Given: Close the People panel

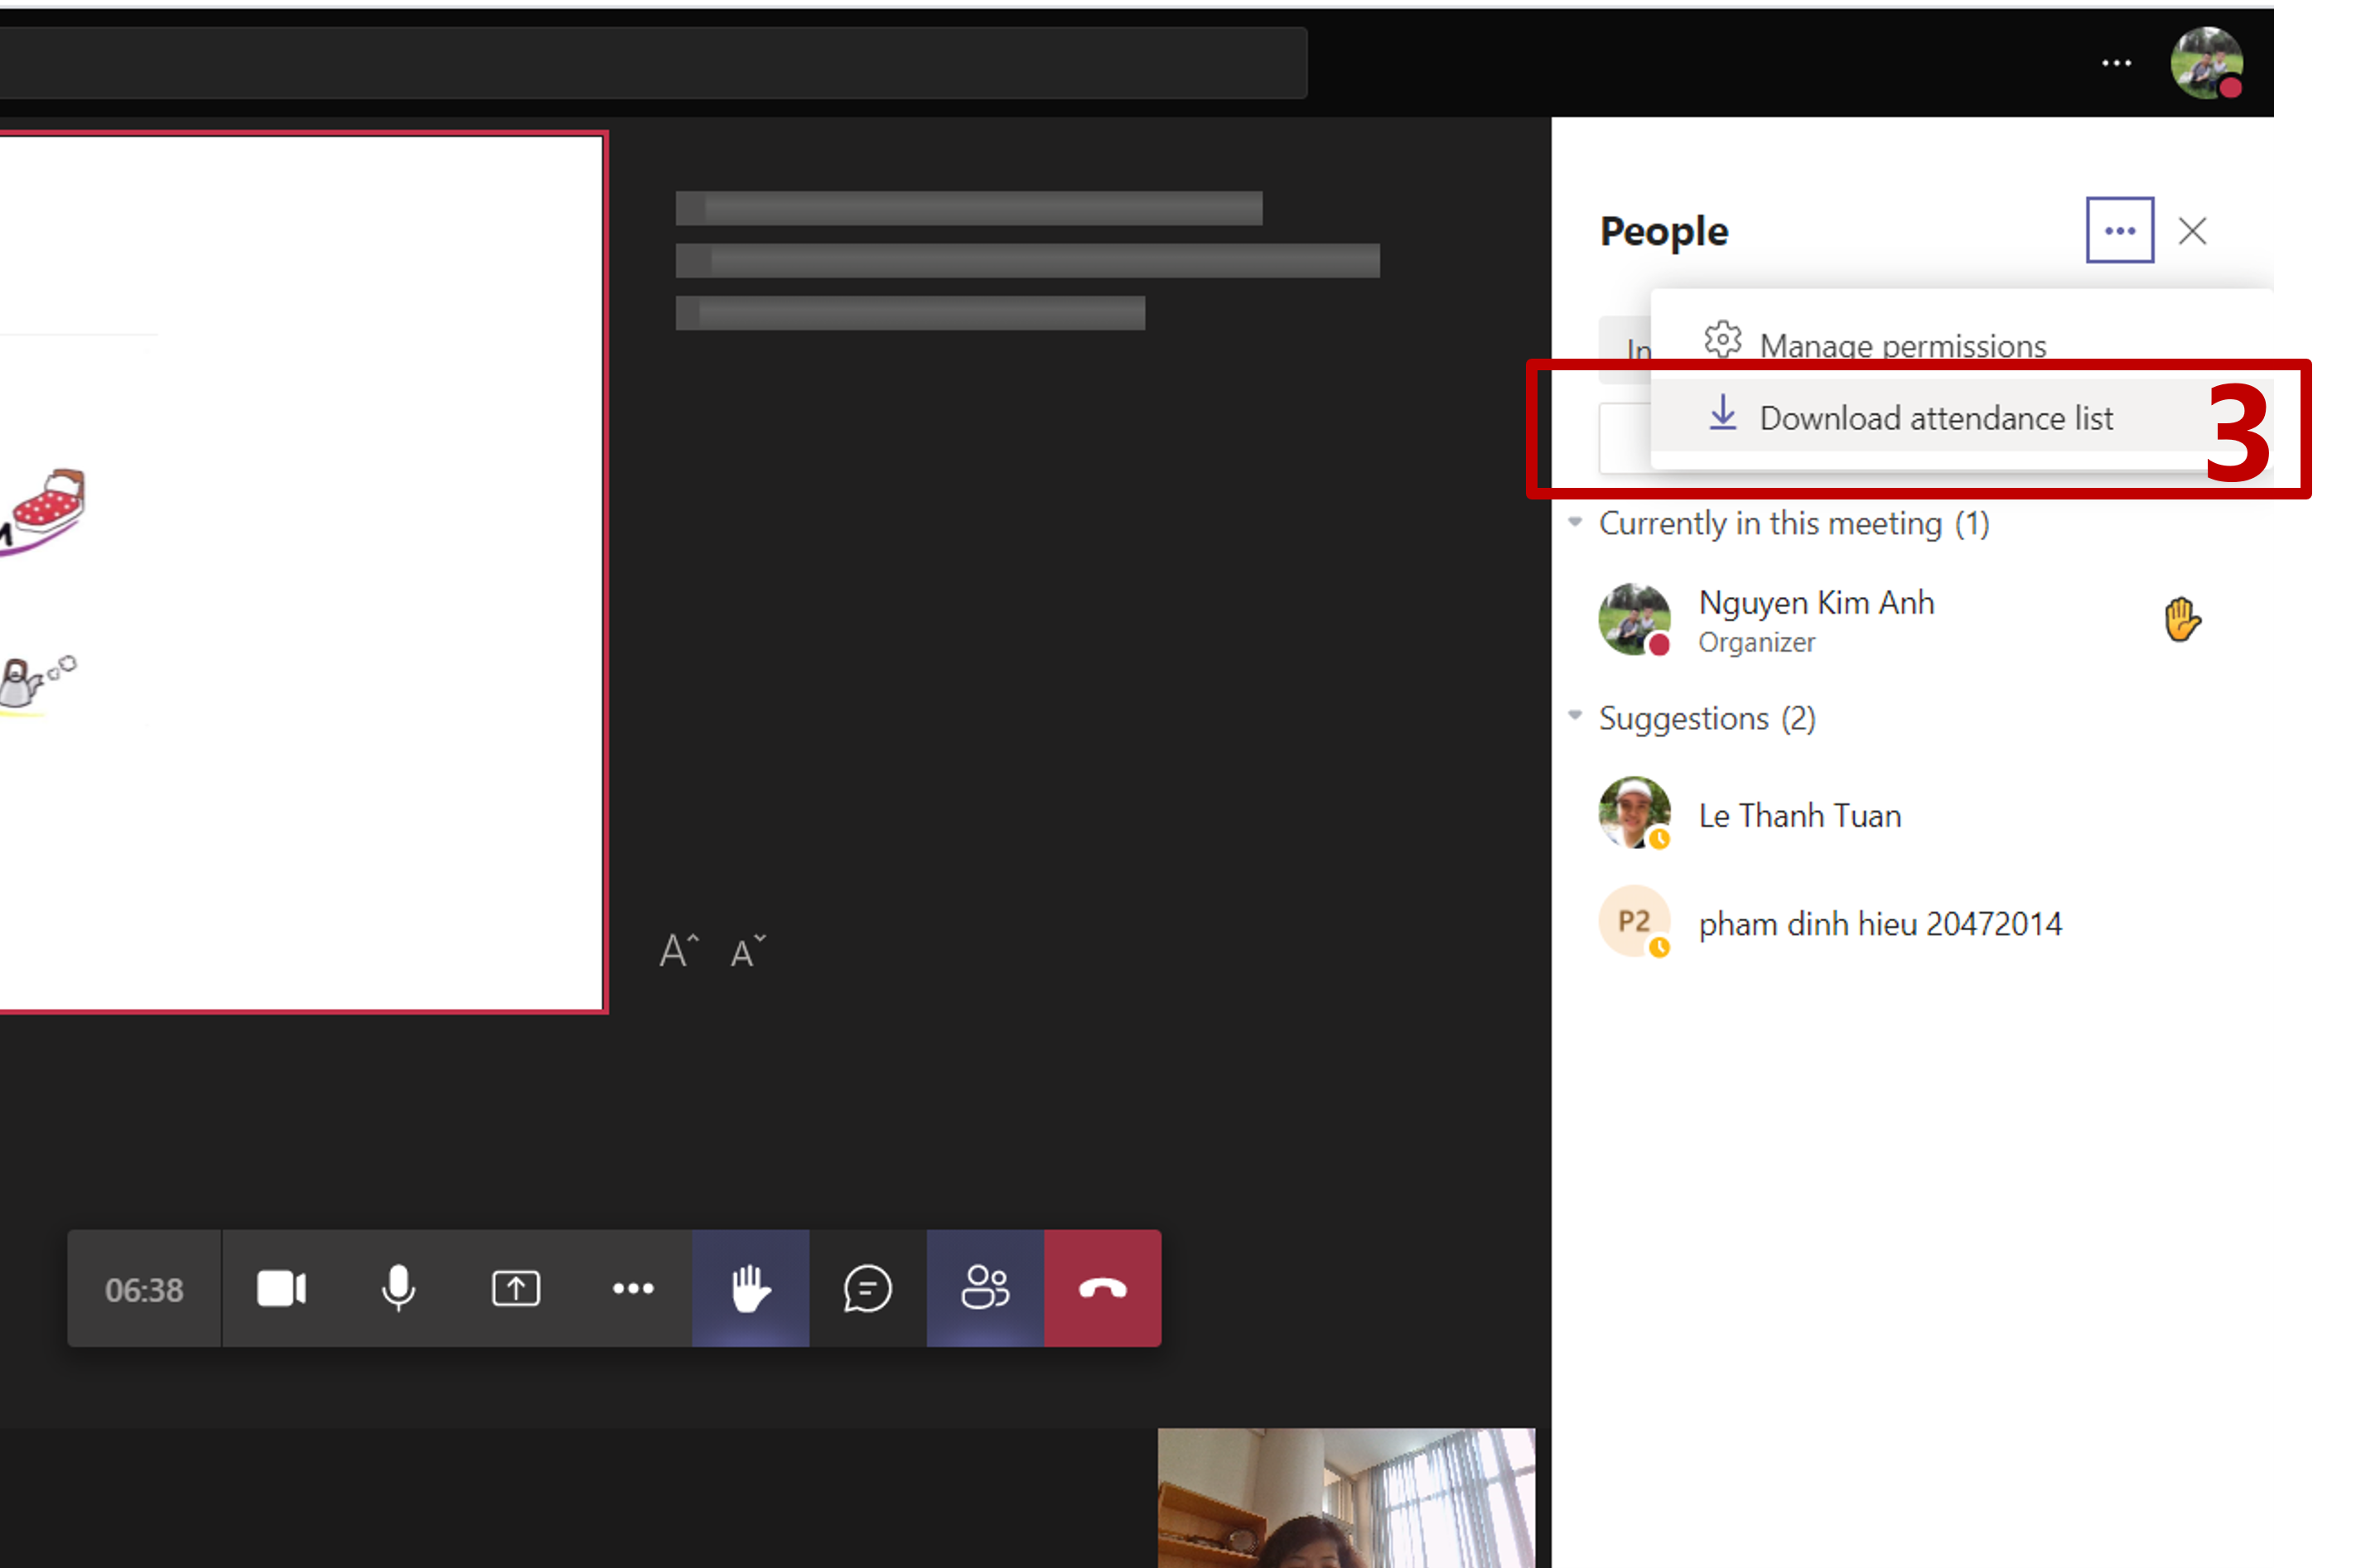Looking at the screenshot, I should coord(2192,231).
